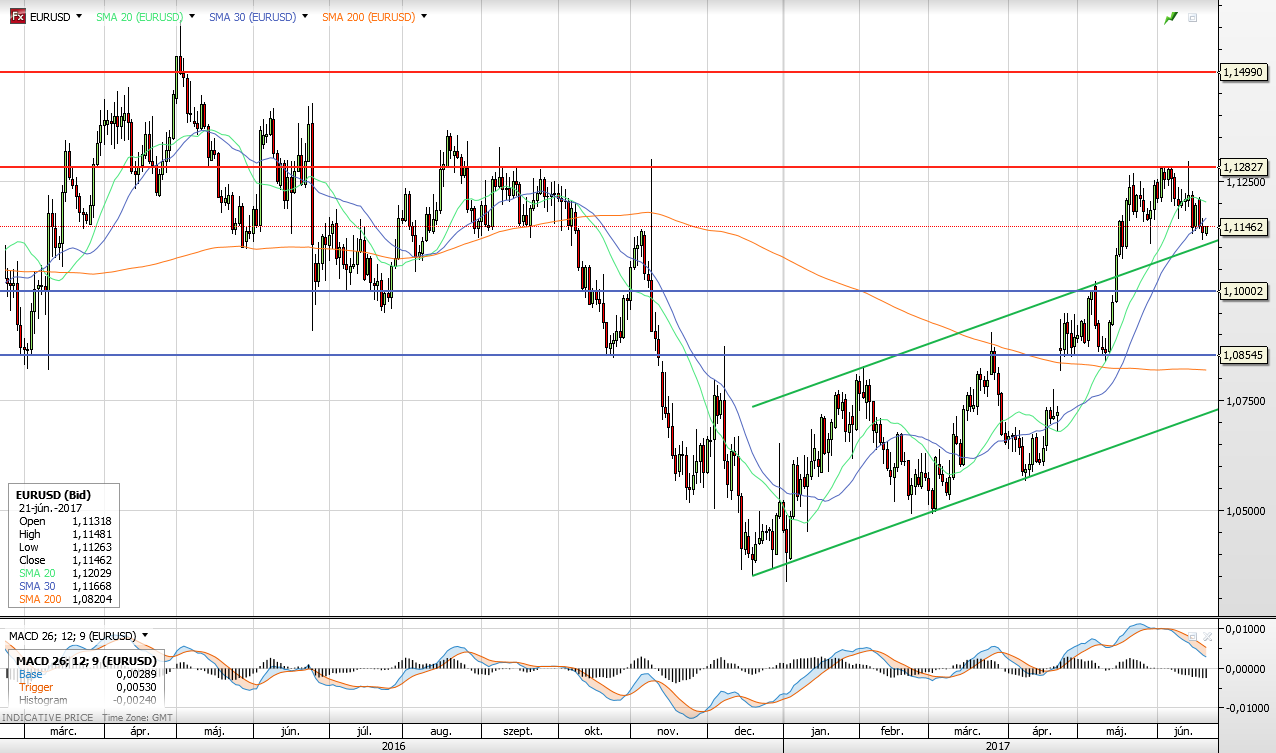This screenshot has width=1276, height=753.
Task: Click the okt. month on time axis
Action: (593, 732)
